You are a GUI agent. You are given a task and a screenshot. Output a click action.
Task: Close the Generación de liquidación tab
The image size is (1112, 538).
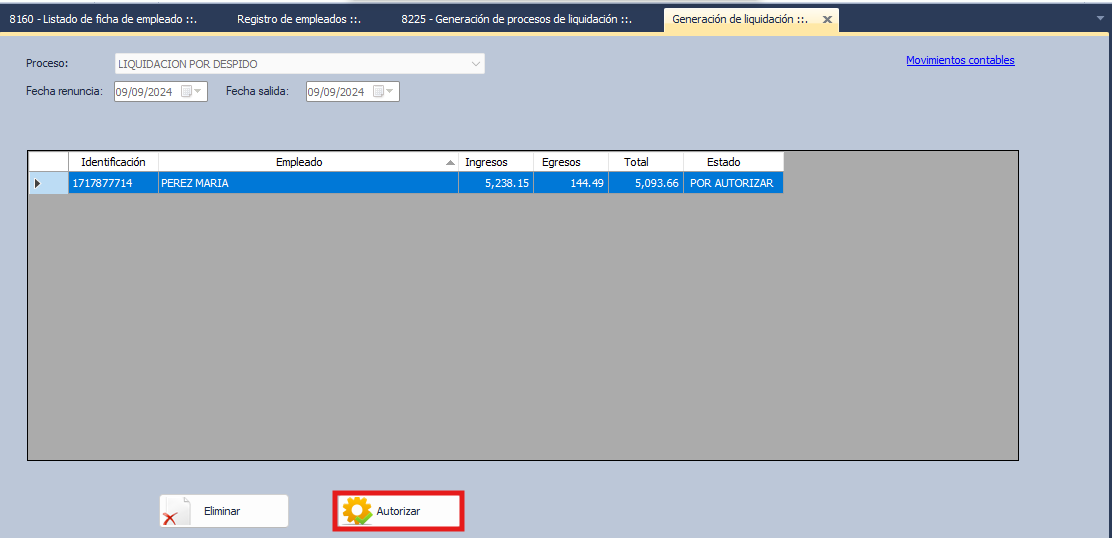pos(826,20)
